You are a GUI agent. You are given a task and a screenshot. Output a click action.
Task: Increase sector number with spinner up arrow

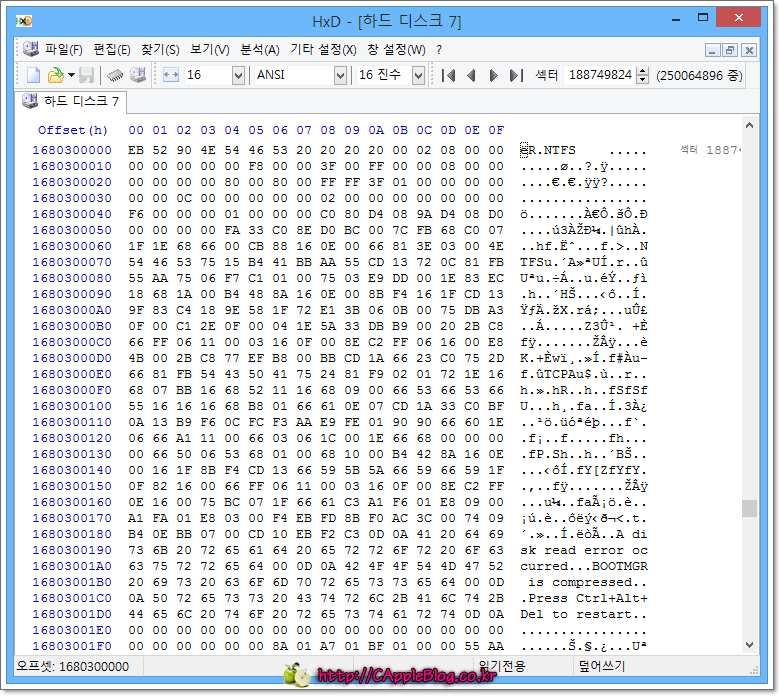(x=643, y=71)
